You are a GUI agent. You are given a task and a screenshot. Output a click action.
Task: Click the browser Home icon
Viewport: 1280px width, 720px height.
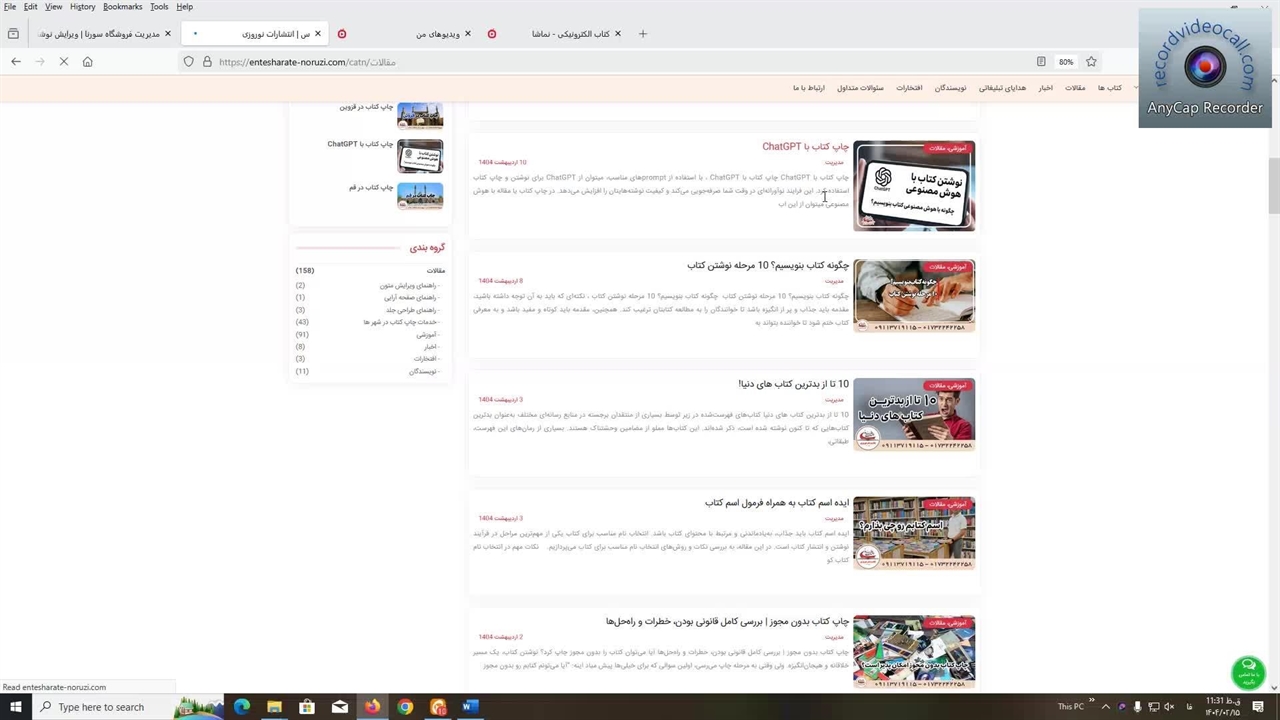[x=87, y=62]
